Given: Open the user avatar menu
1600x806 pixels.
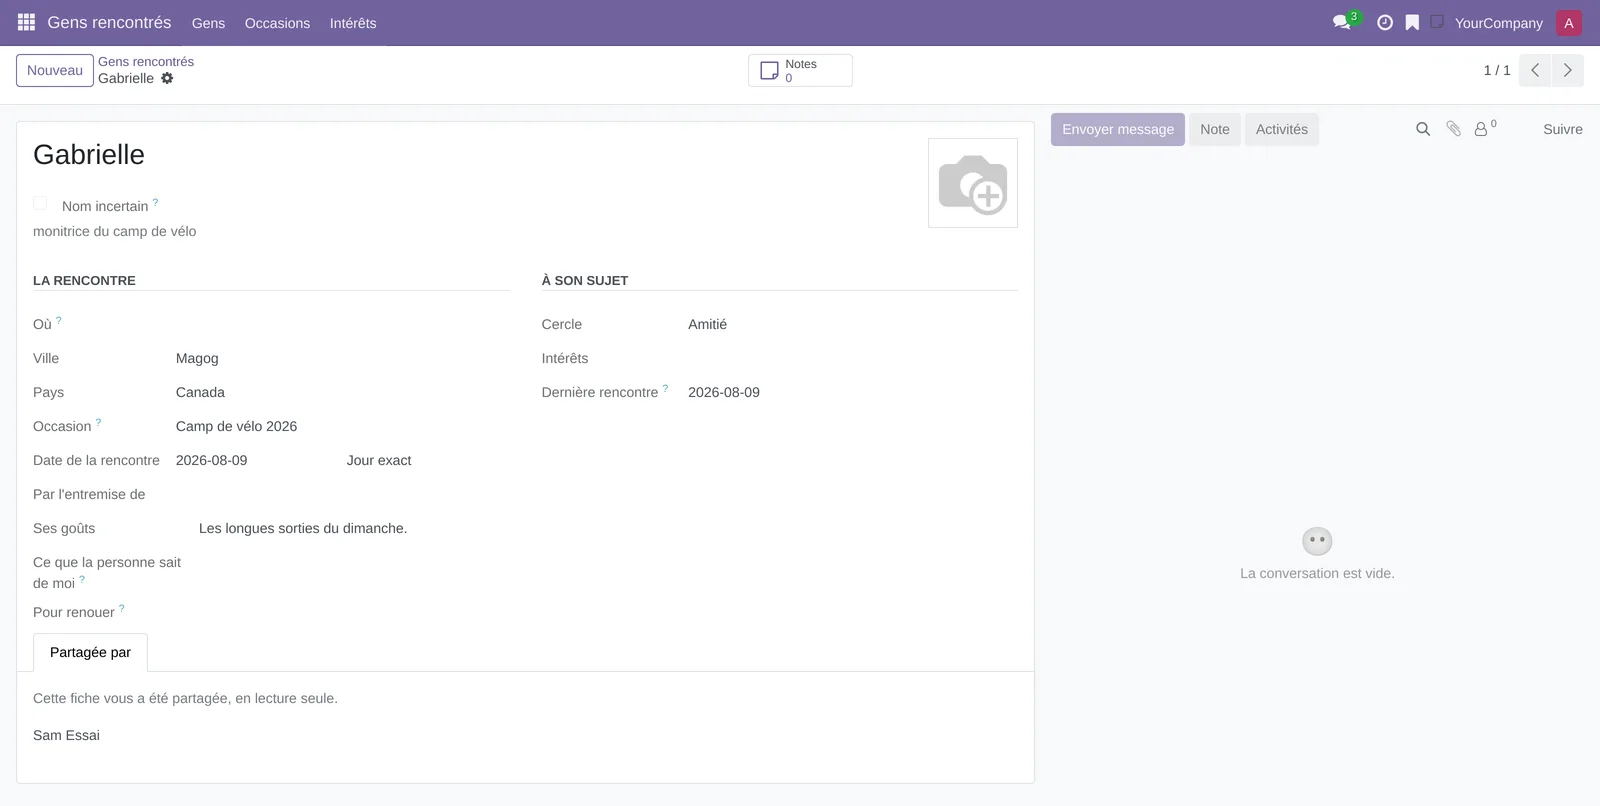Looking at the screenshot, I should tap(1569, 23).
